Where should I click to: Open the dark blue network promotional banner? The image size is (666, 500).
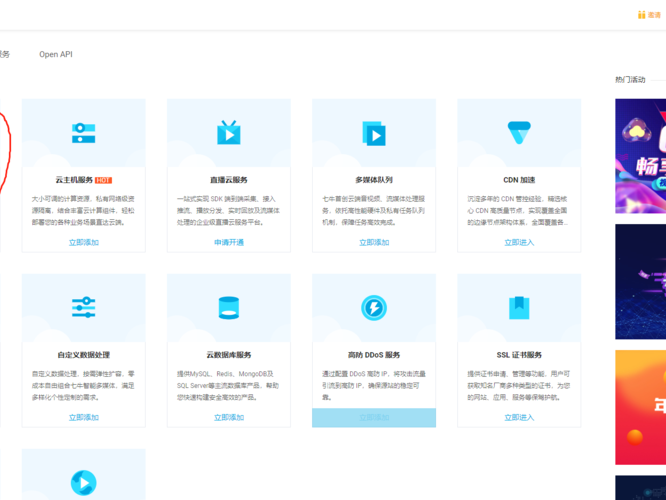point(641,282)
